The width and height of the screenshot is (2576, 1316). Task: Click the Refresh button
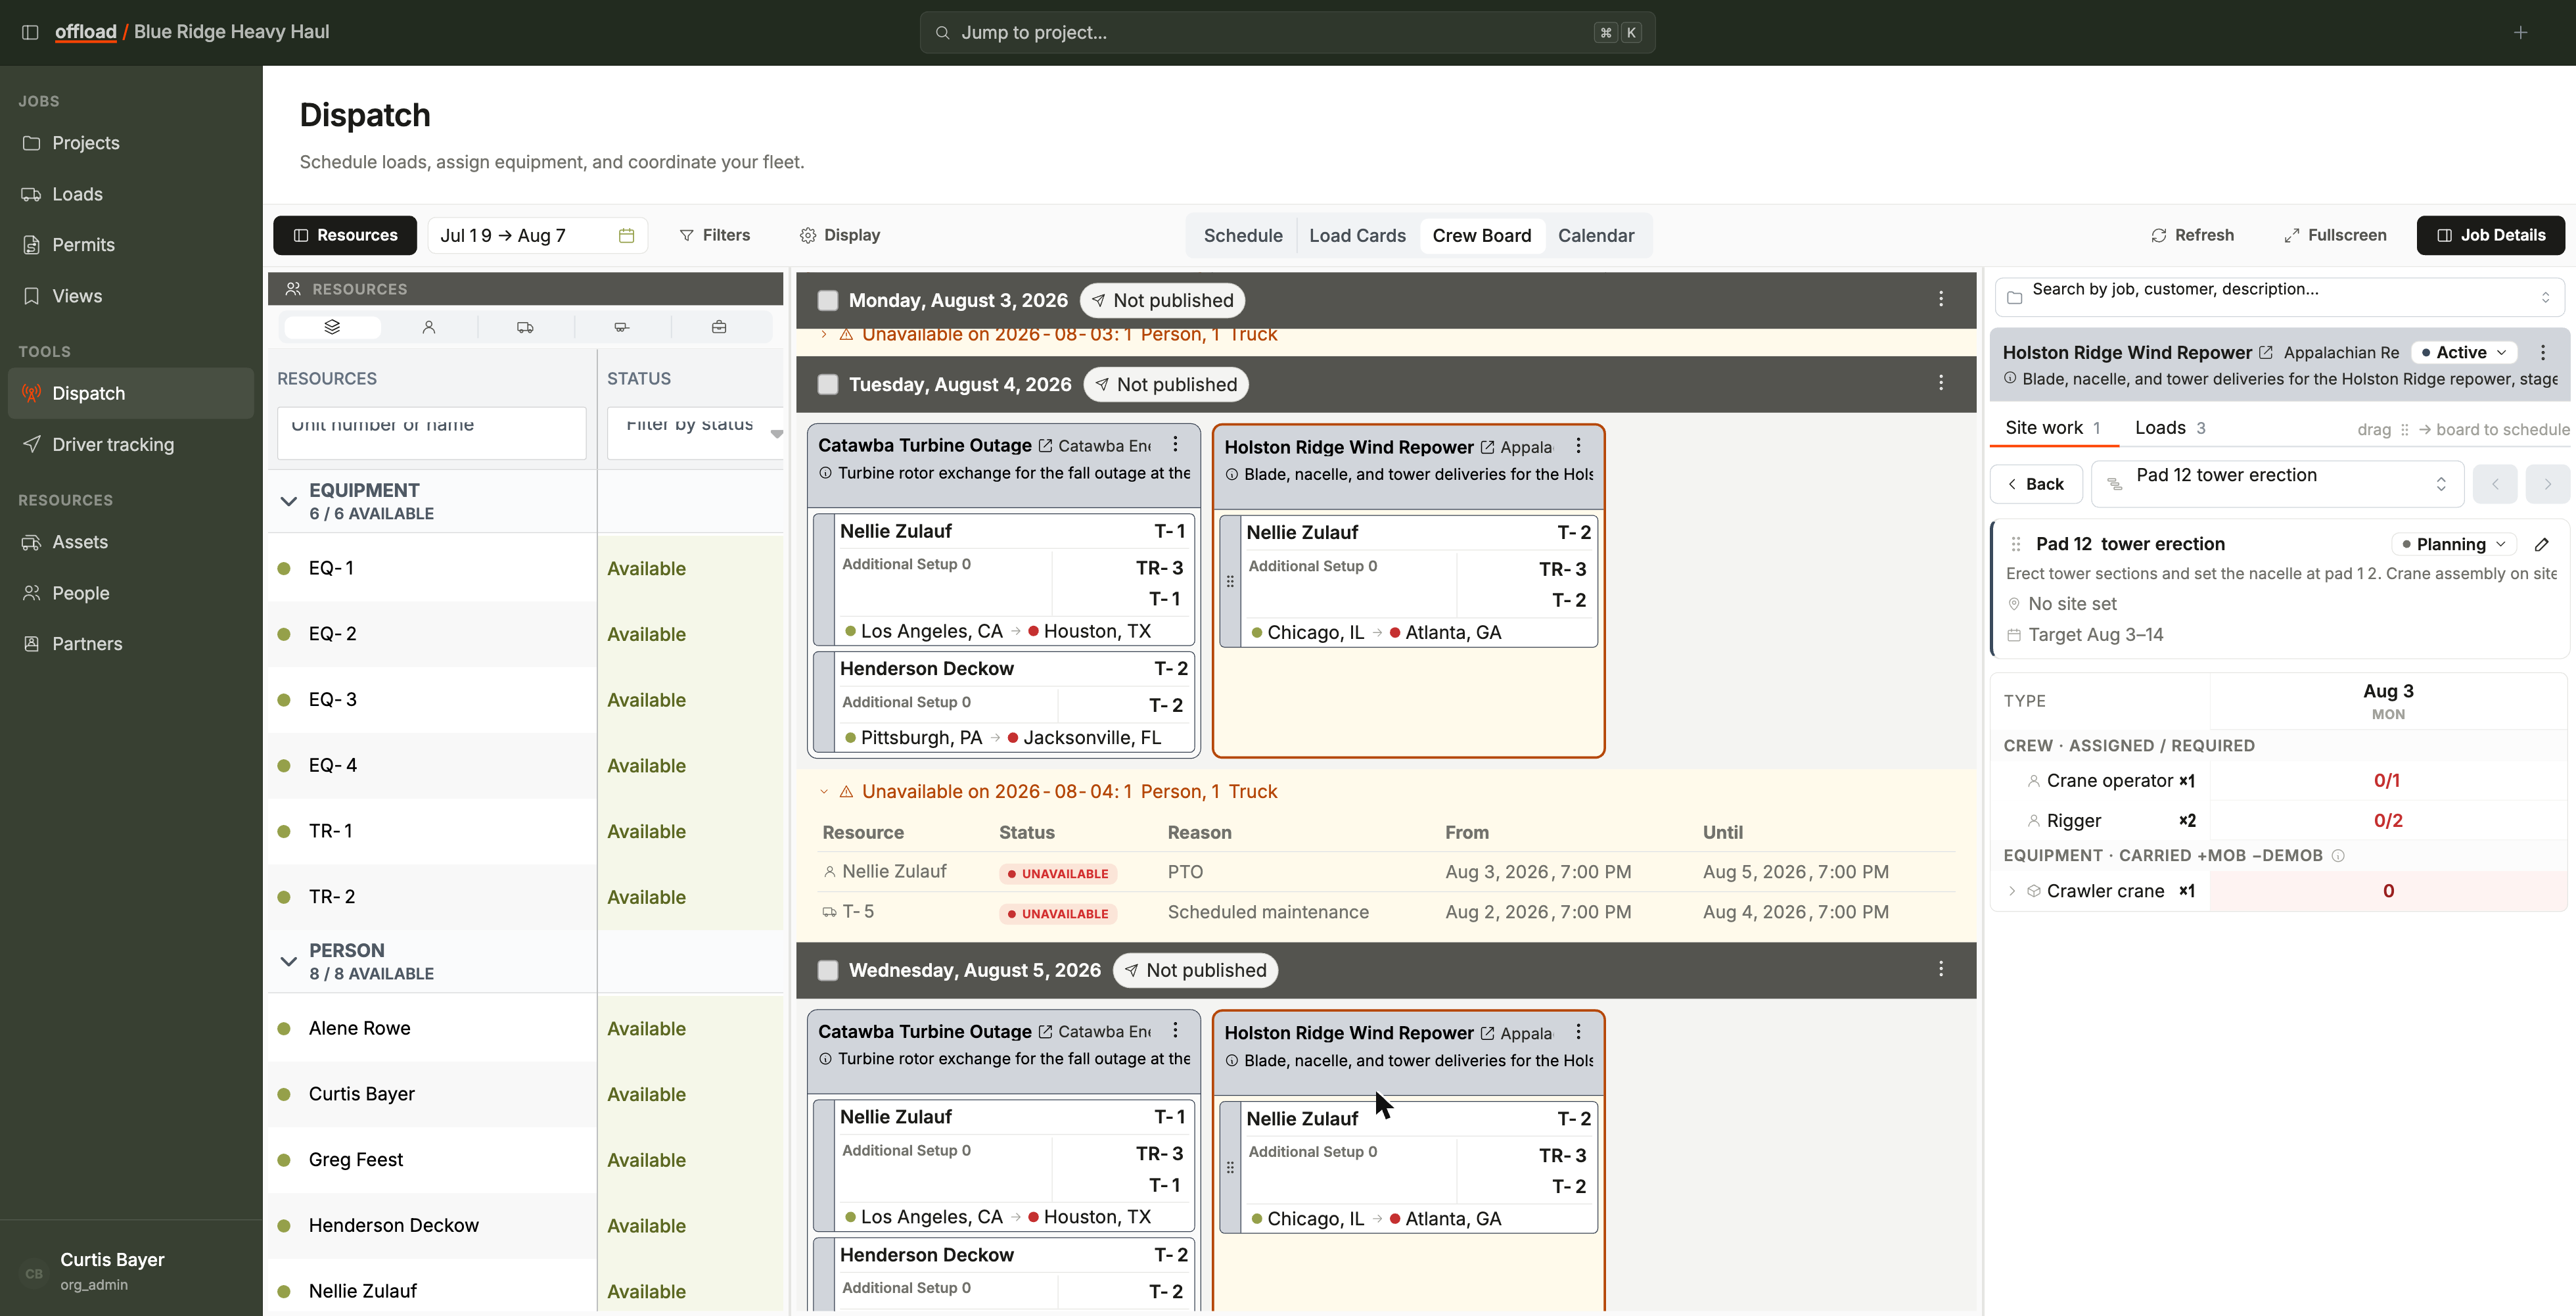(2192, 236)
